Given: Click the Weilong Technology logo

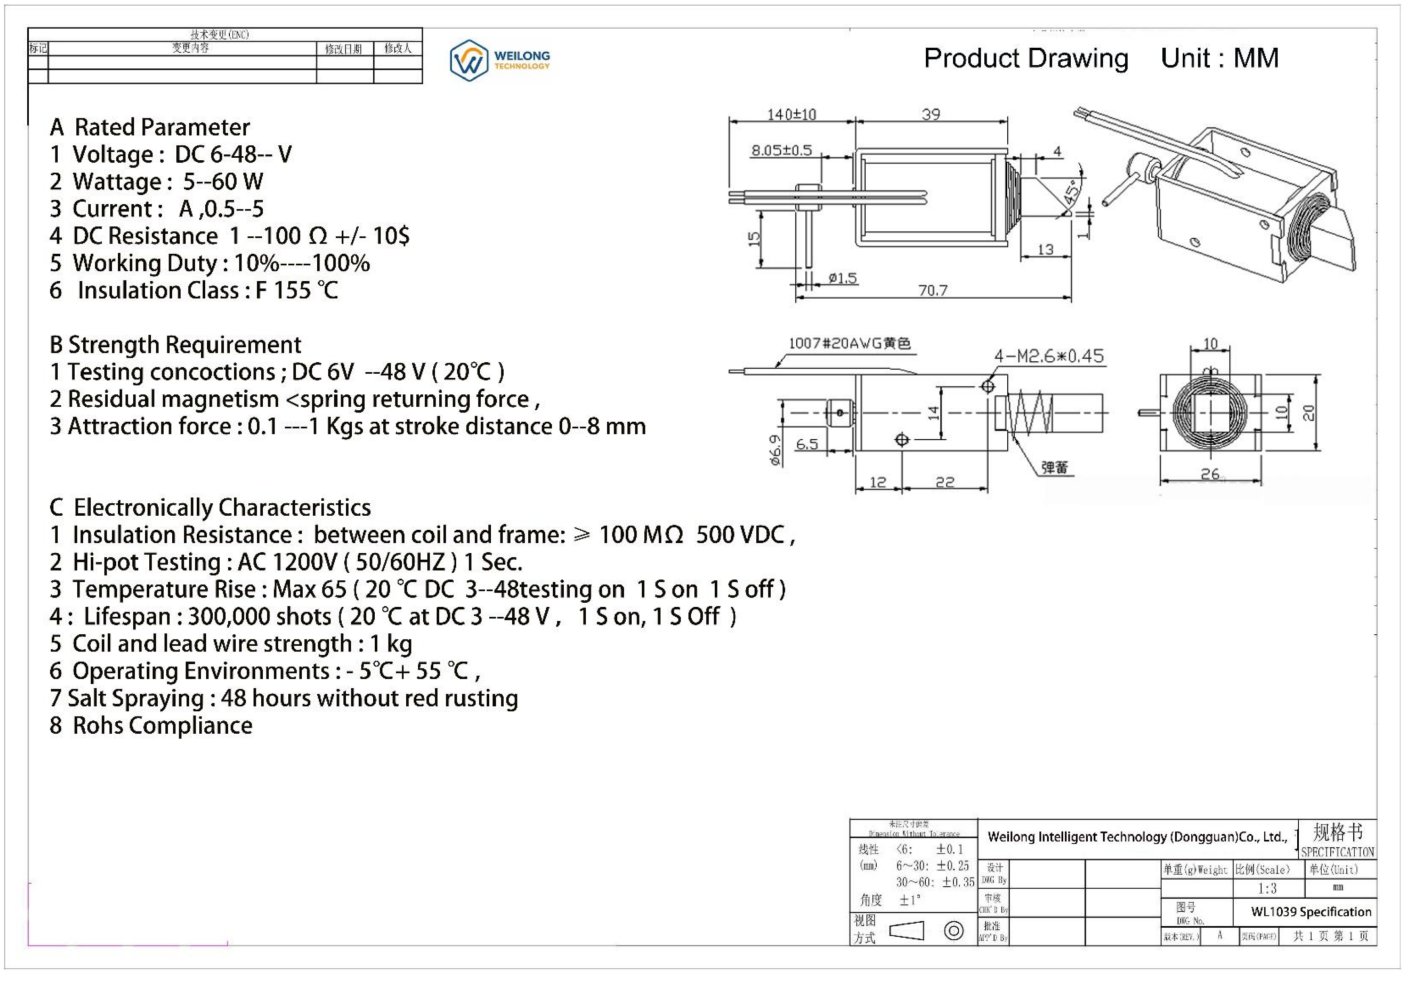Looking at the screenshot, I should click(x=499, y=60).
